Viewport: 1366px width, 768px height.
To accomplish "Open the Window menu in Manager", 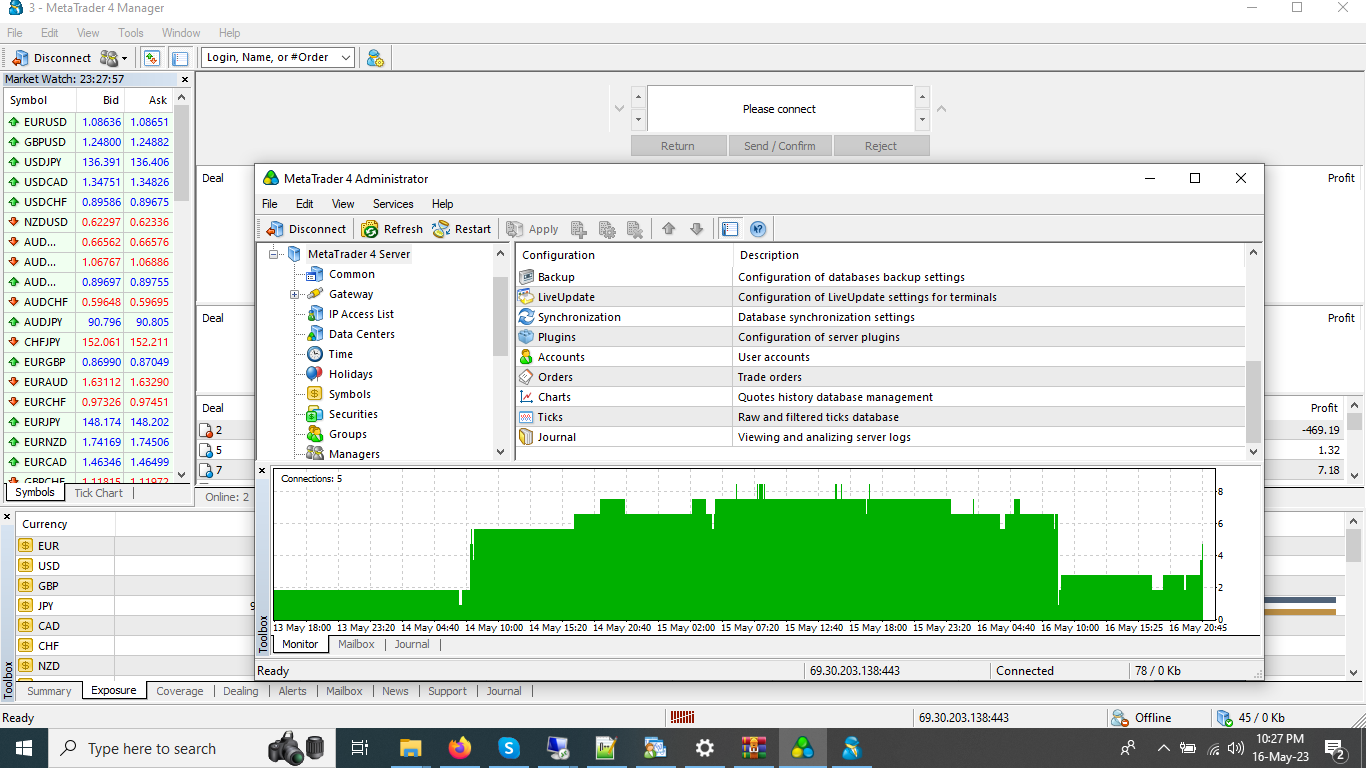I will click(181, 33).
